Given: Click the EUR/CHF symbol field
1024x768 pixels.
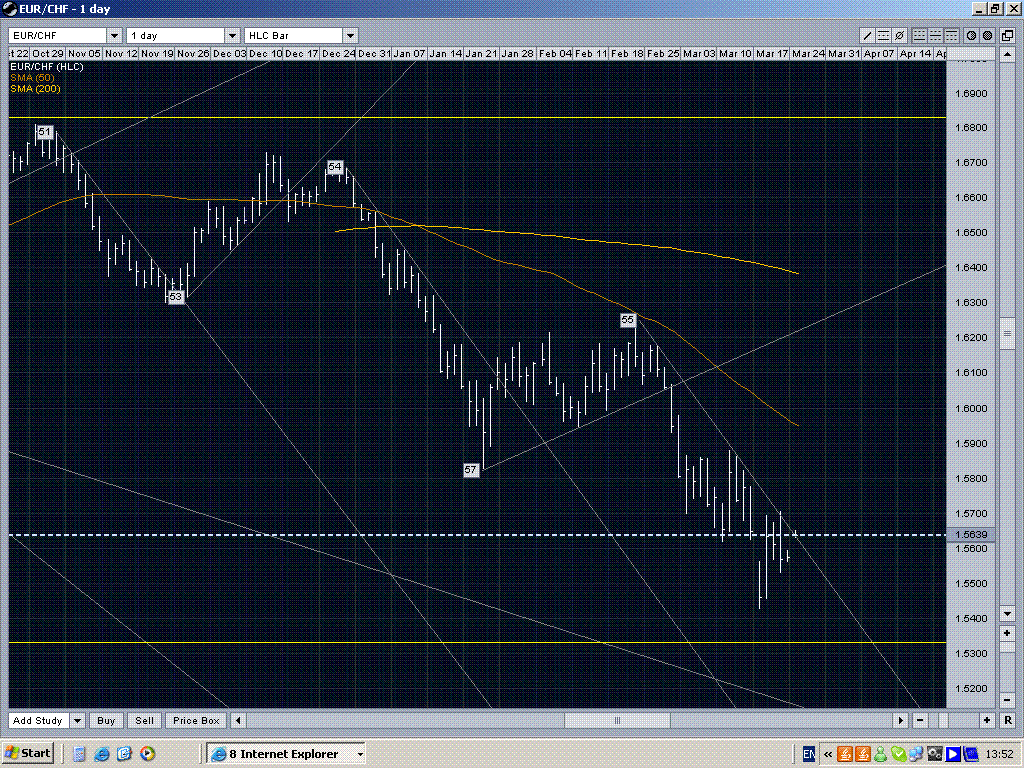Looking at the screenshot, I should pyautogui.click(x=58, y=35).
